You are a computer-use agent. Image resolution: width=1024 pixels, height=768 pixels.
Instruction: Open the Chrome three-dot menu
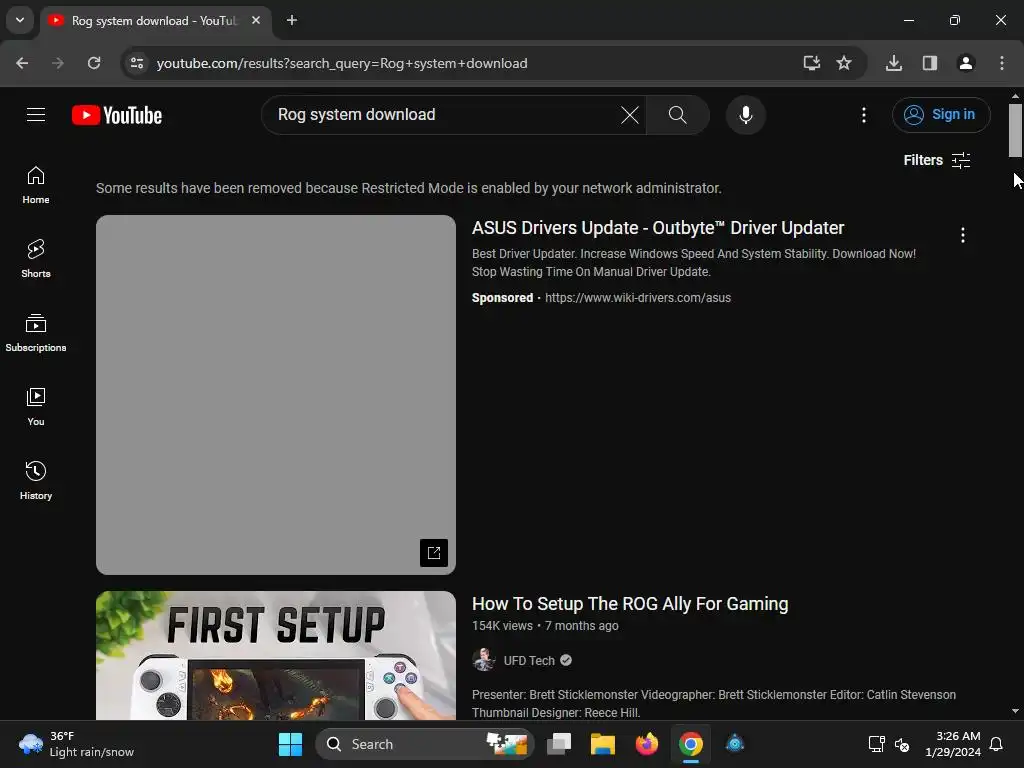(1001, 63)
